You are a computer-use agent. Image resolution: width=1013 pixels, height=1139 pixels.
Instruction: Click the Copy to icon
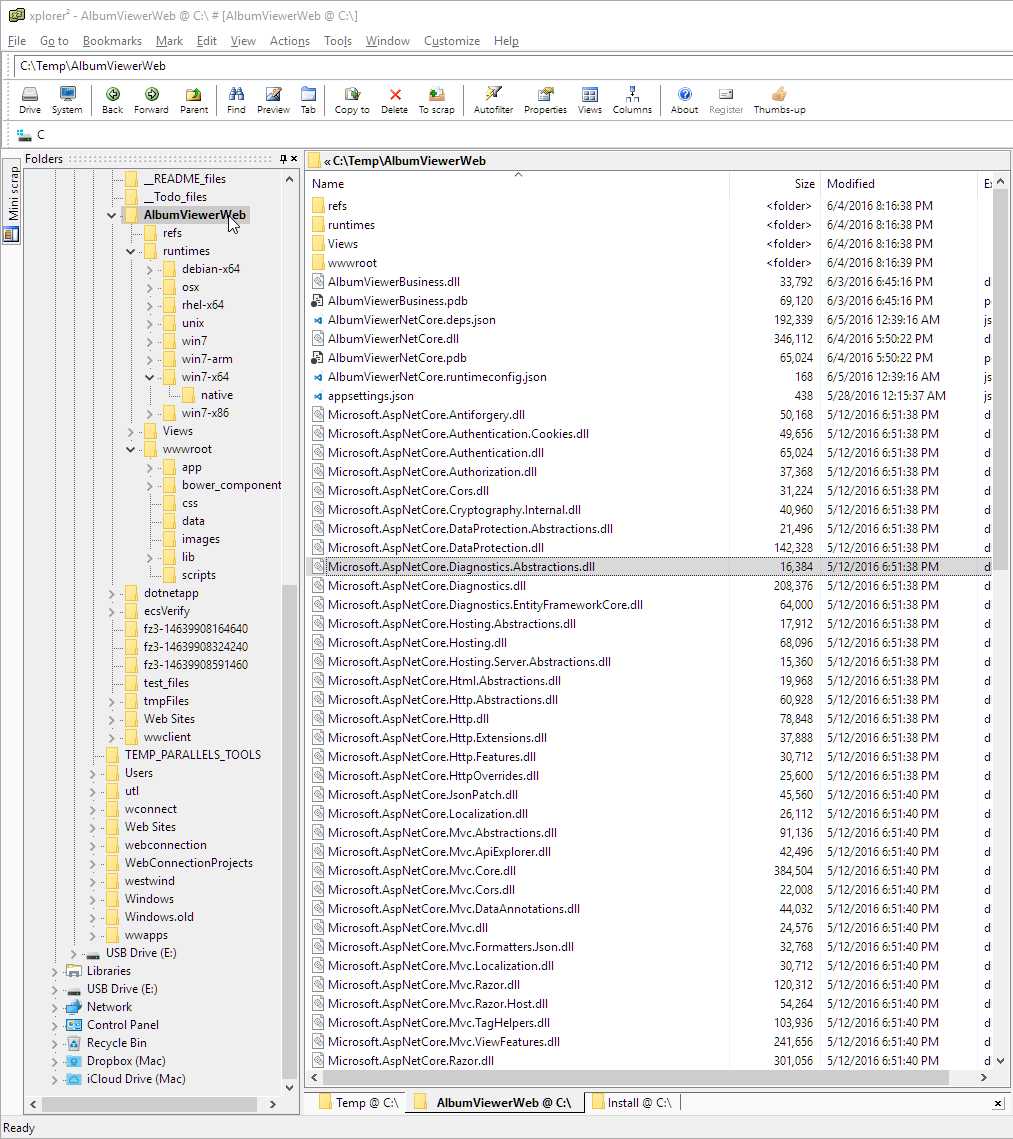(x=352, y=100)
